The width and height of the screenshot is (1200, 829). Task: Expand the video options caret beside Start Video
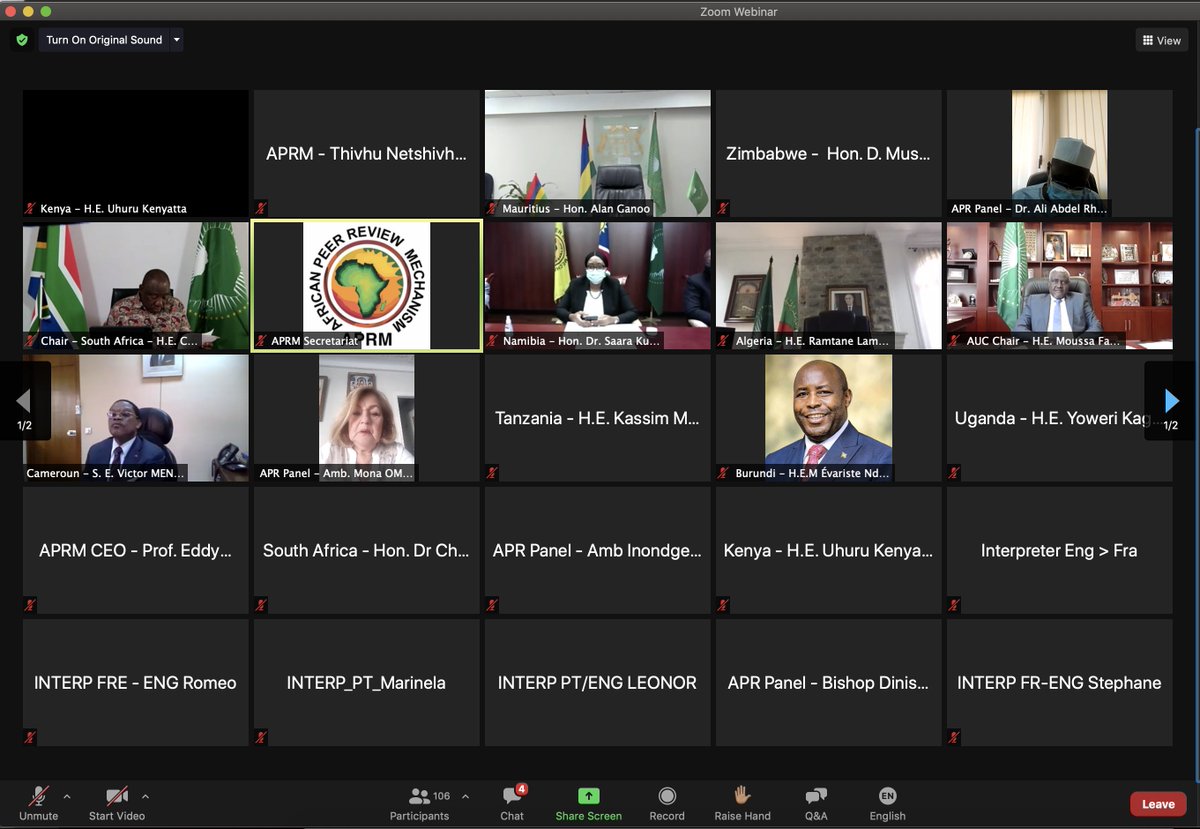click(x=145, y=796)
